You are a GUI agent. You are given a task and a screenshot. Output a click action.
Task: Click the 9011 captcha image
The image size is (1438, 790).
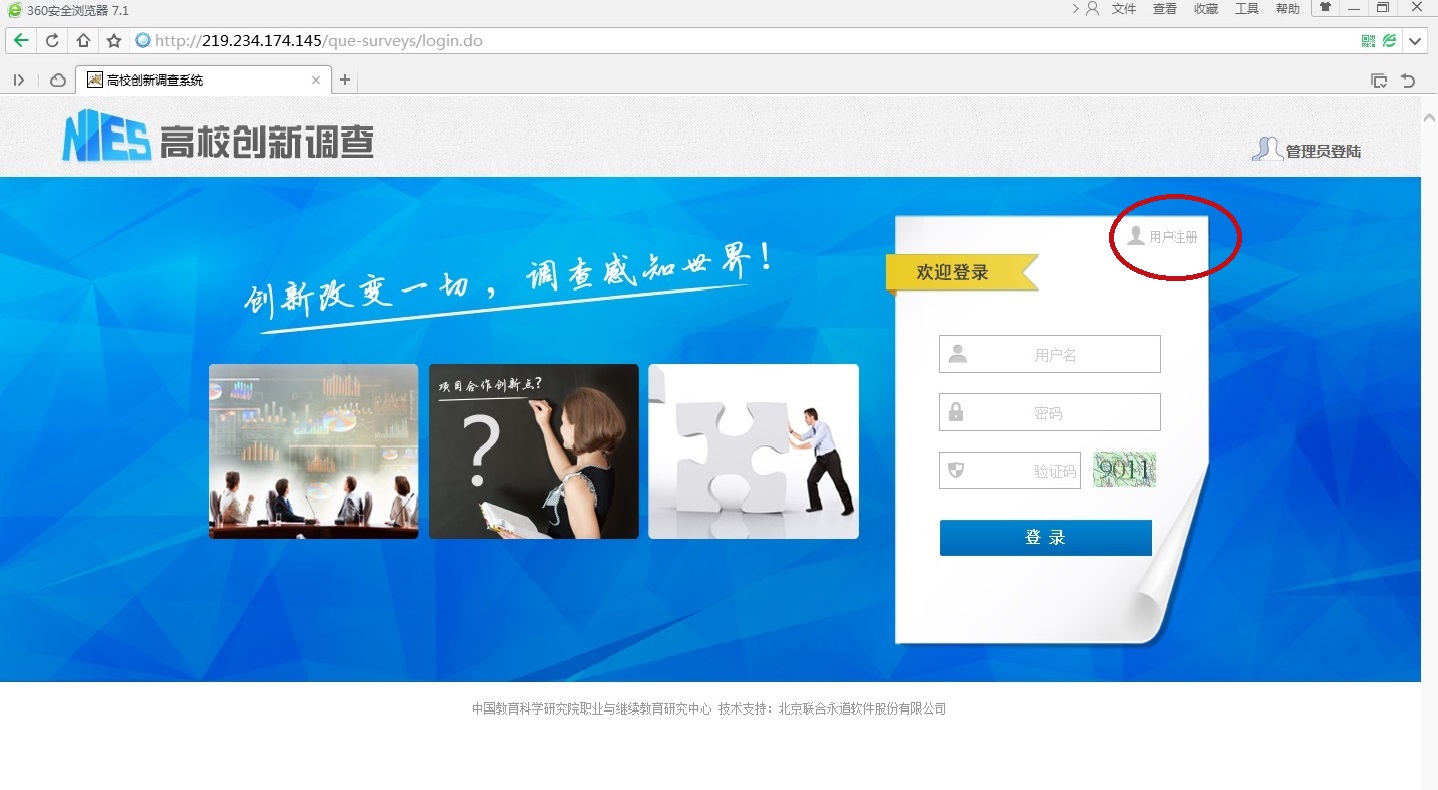point(1123,469)
